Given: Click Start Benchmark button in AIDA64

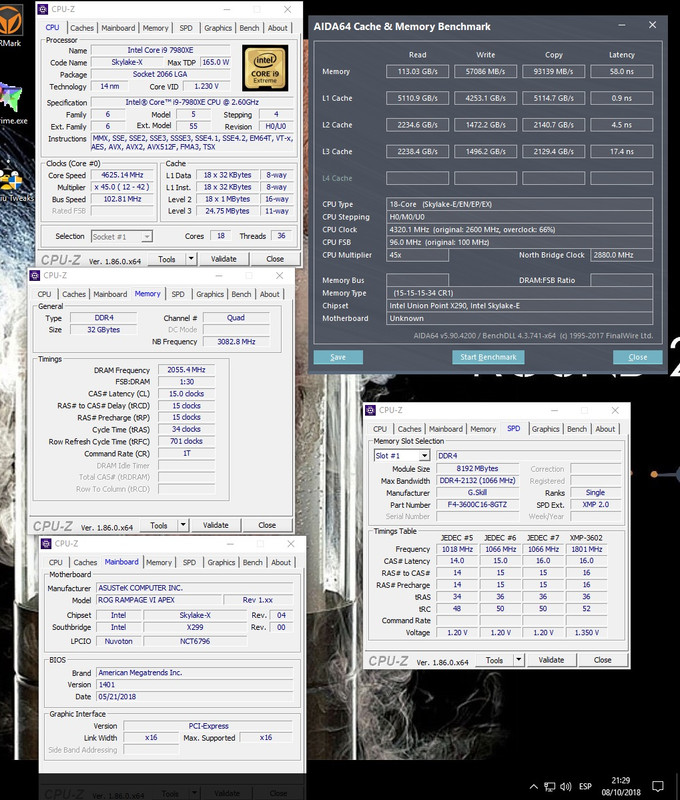Looking at the screenshot, I should click(488, 357).
